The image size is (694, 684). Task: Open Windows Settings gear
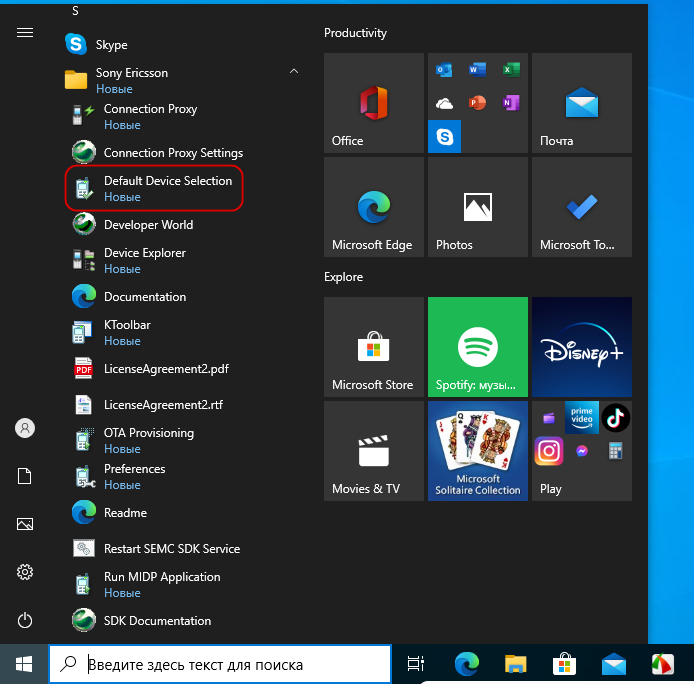click(x=25, y=572)
